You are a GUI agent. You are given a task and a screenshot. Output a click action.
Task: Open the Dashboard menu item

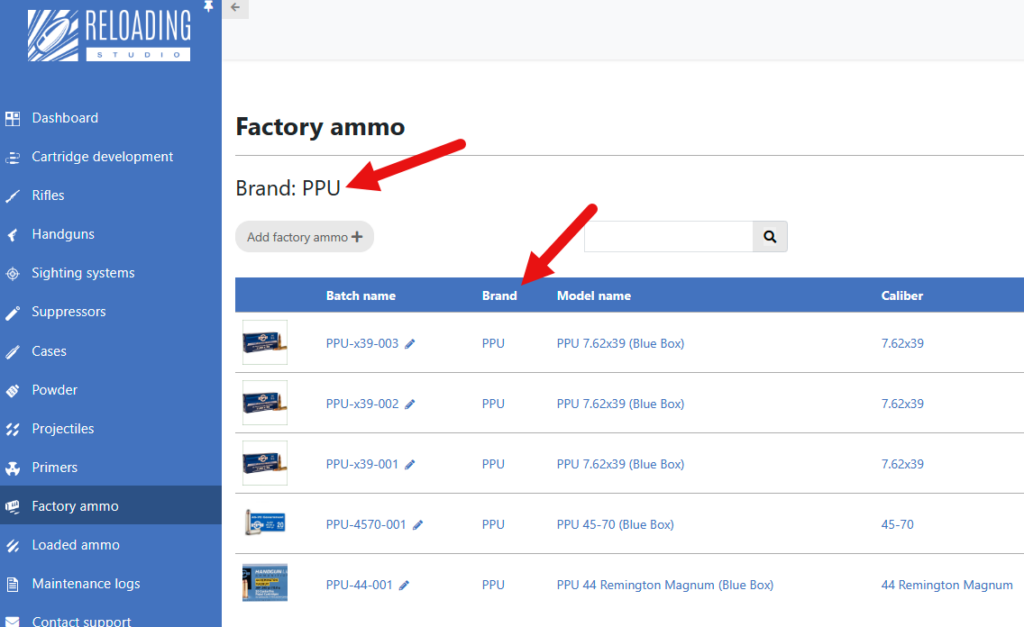coord(65,118)
